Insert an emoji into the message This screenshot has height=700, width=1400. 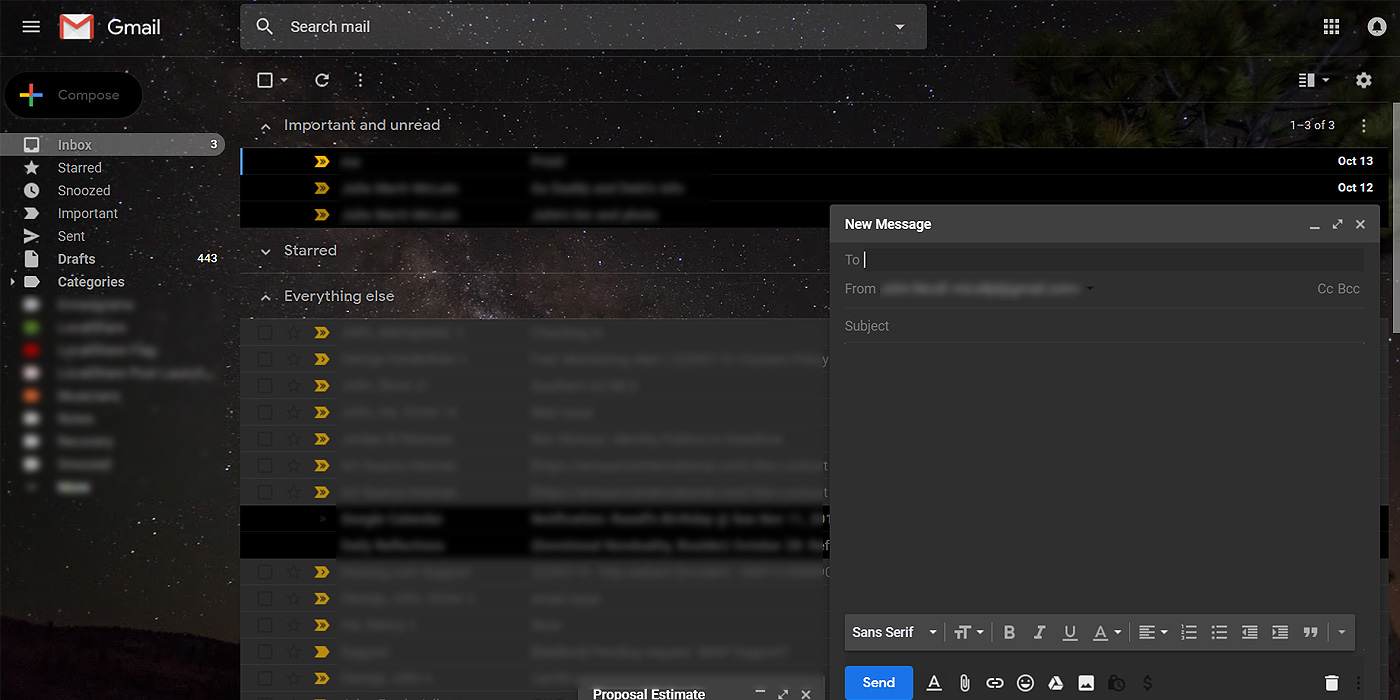coord(1025,683)
